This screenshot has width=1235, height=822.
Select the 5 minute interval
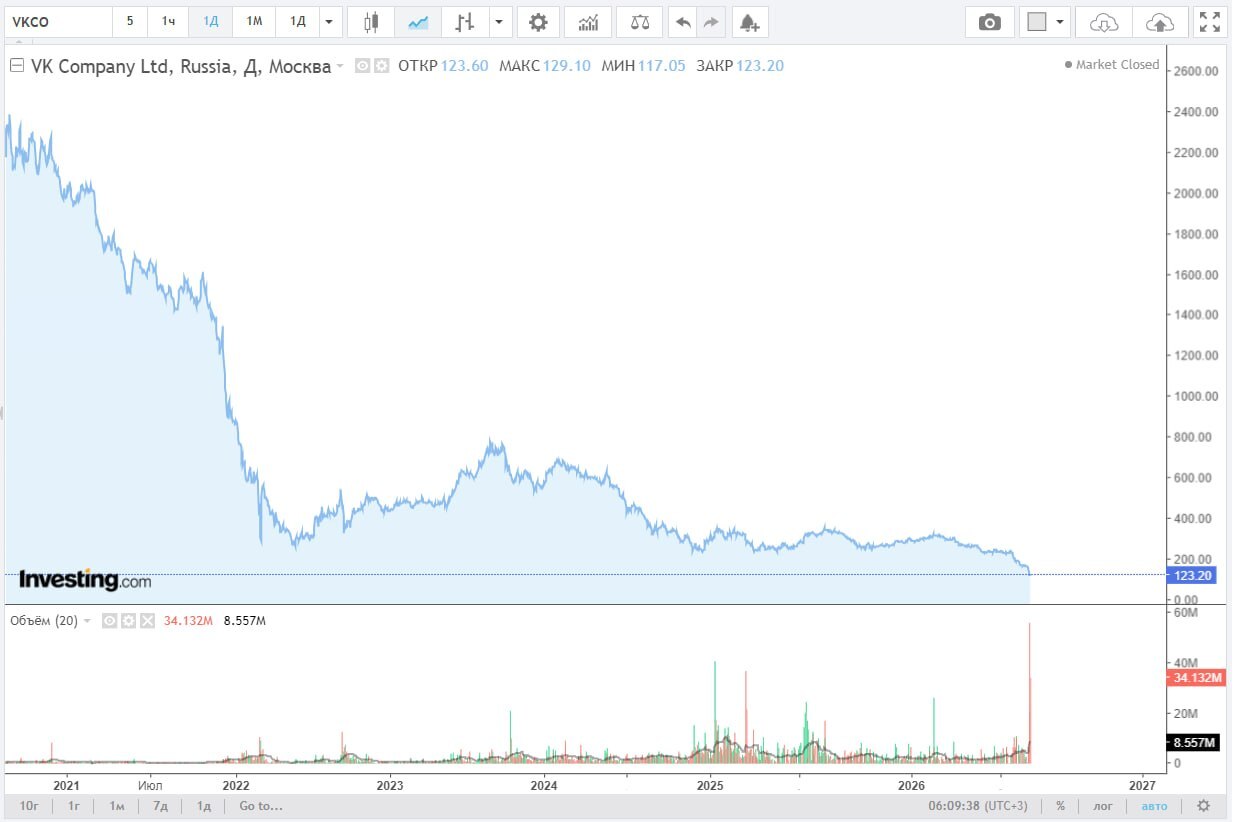pyautogui.click(x=129, y=21)
